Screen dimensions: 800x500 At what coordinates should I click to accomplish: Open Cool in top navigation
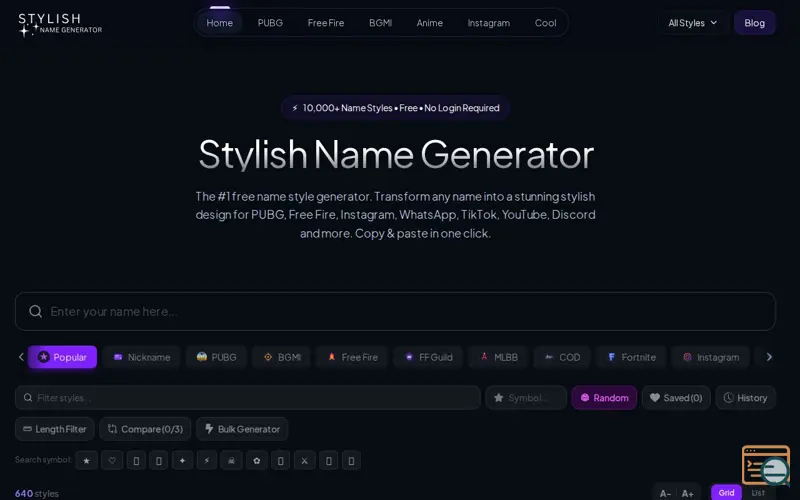tap(545, 23)
